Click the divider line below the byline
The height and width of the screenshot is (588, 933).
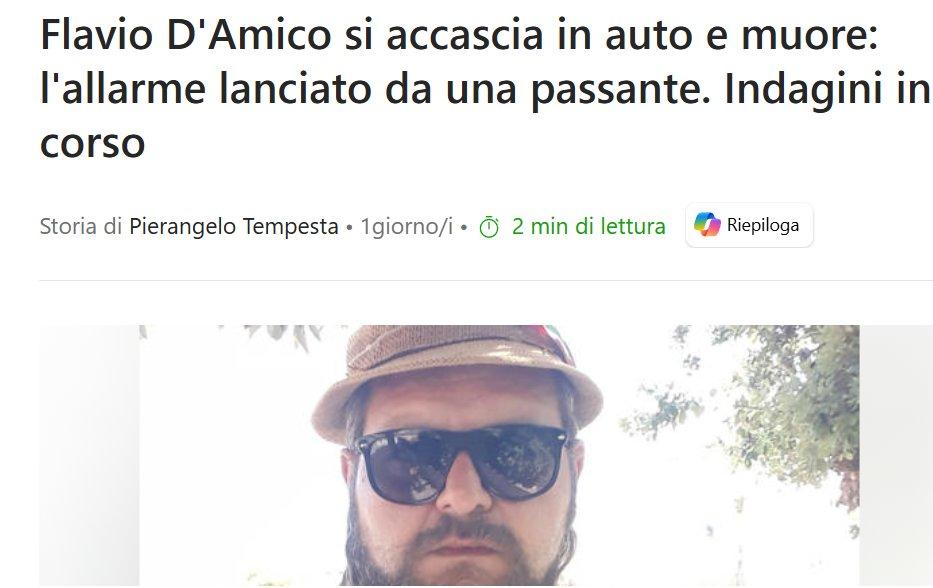click(486, 280)
